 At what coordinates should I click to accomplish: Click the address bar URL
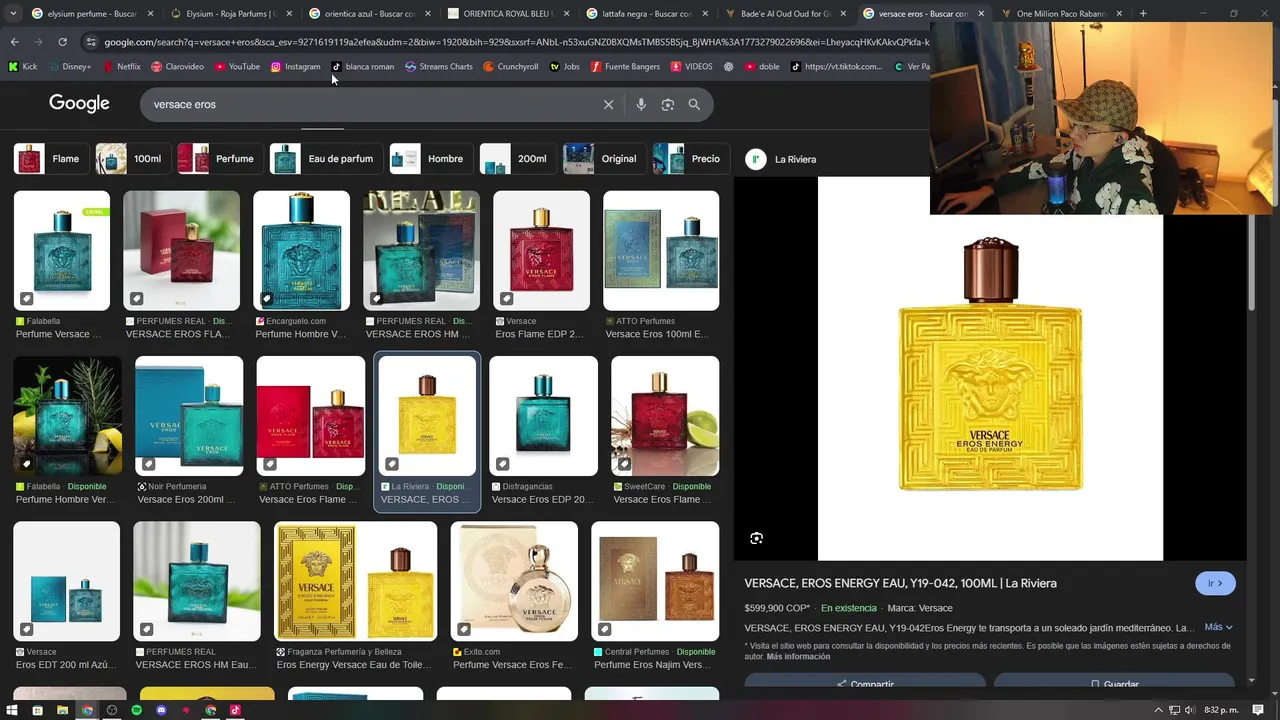pyautogui.click(x=516, y=42)
